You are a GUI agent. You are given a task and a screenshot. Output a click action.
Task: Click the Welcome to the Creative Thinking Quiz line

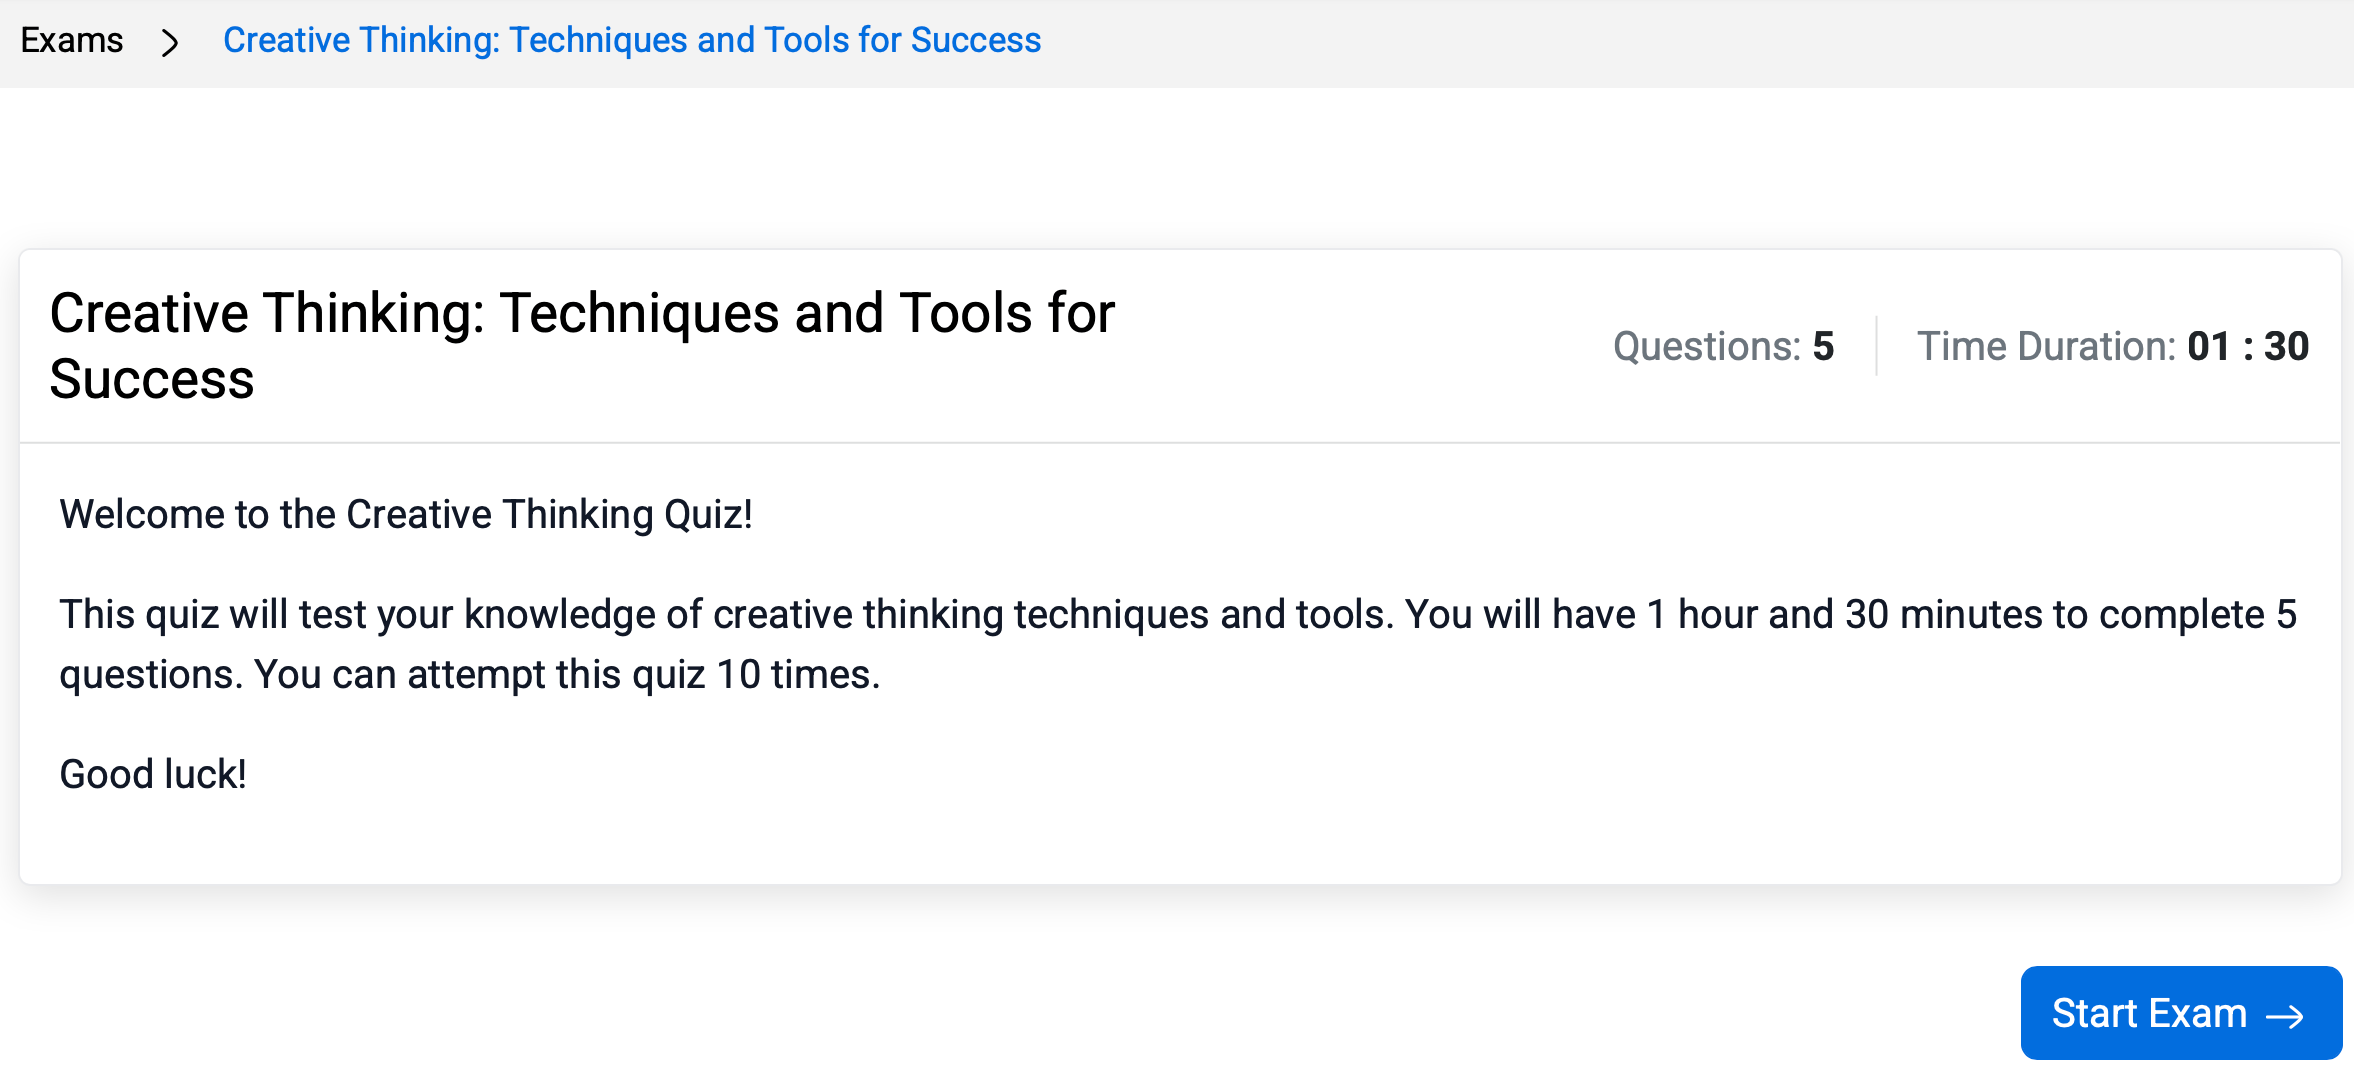pyautogui.click(x=406, y=515)
